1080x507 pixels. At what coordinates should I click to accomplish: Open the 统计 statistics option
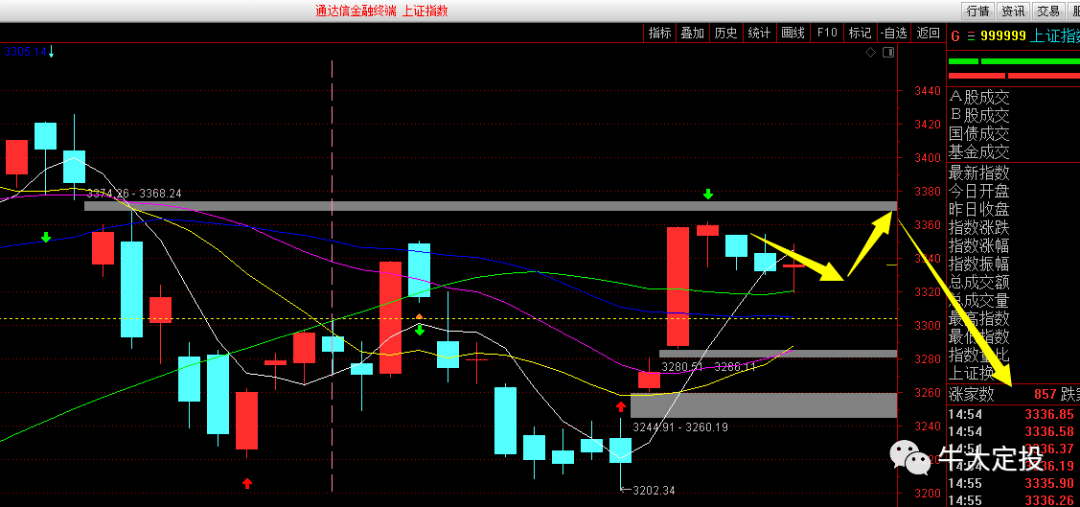(759, 32)
